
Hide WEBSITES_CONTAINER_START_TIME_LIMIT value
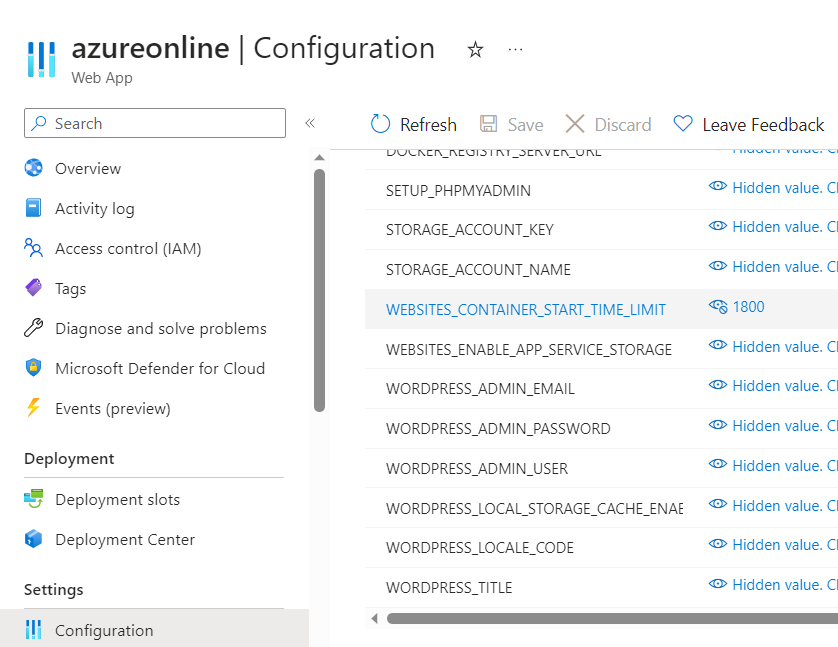718,306
